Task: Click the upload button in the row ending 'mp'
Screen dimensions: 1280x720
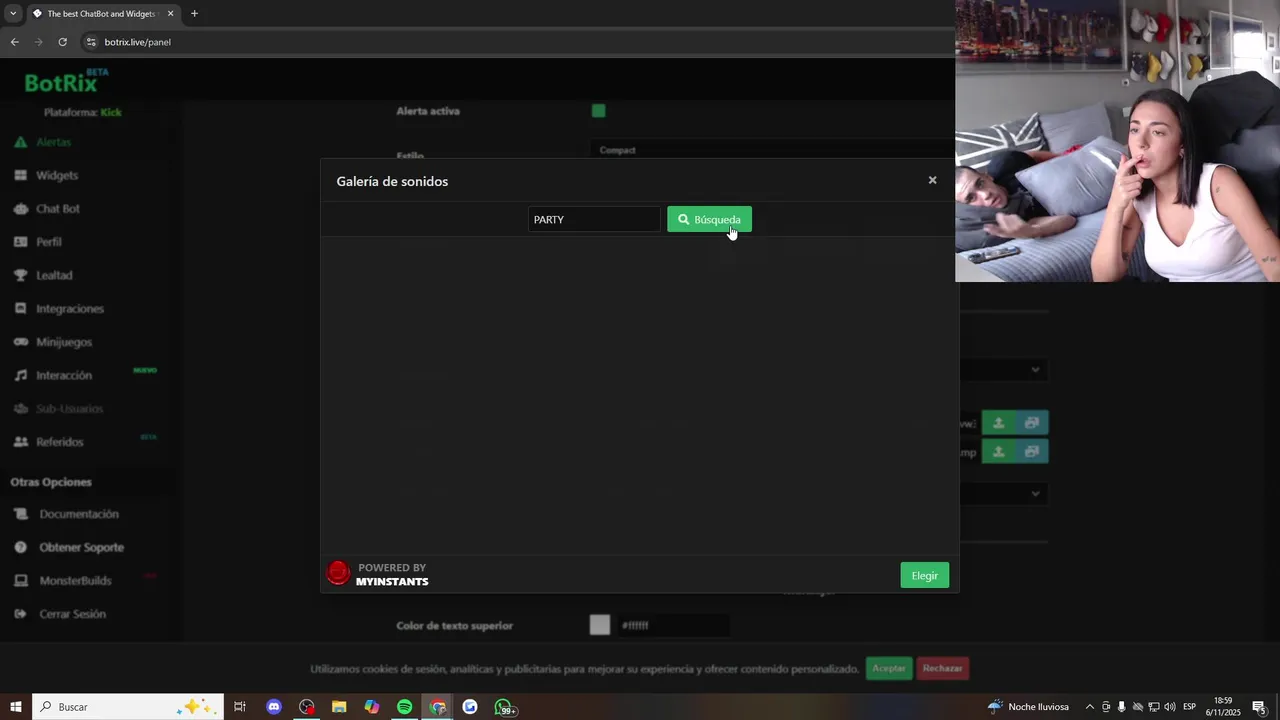Action: 998,452
